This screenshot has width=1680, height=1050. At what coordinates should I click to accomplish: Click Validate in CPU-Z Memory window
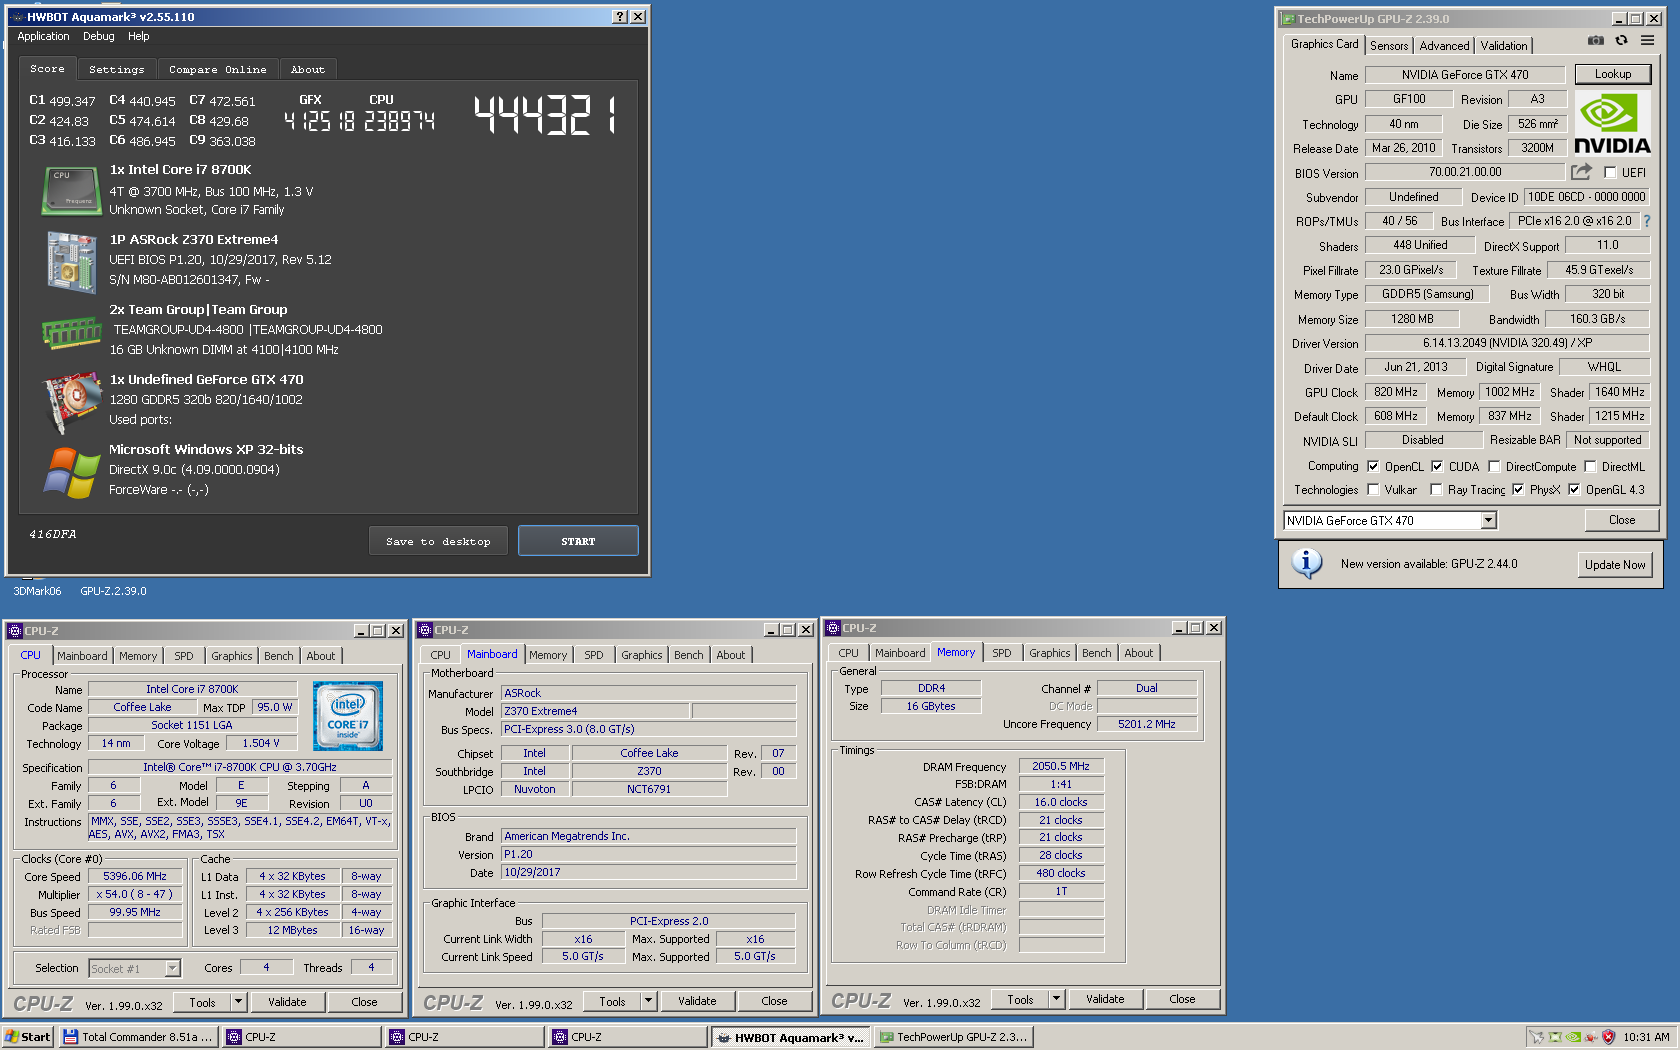click(1104, 999)
